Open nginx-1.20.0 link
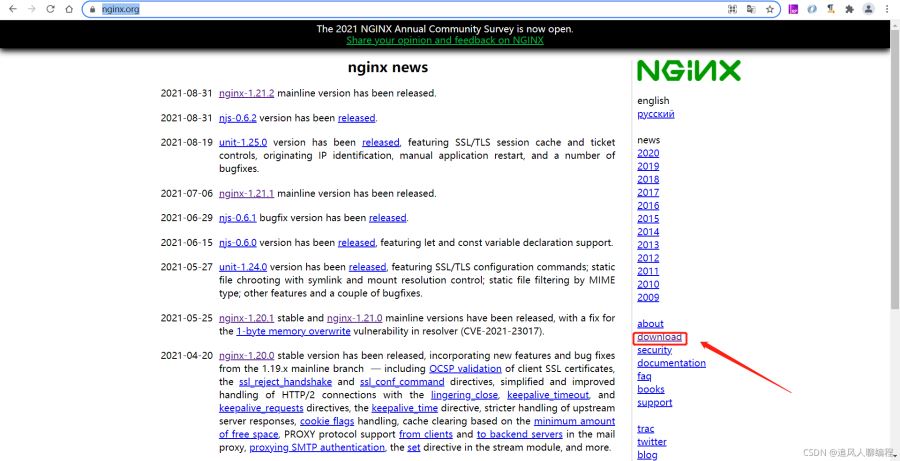The image size is (900, 461). coord(246,355)
